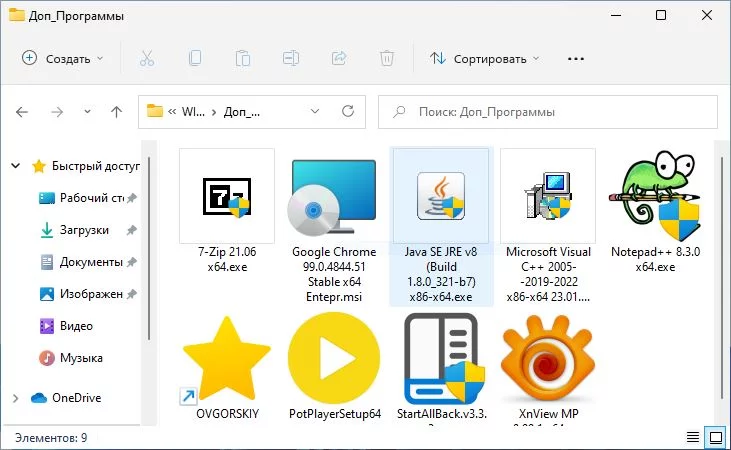
Task: Select the Google Chrome msi installer icon
Action: 333,198
